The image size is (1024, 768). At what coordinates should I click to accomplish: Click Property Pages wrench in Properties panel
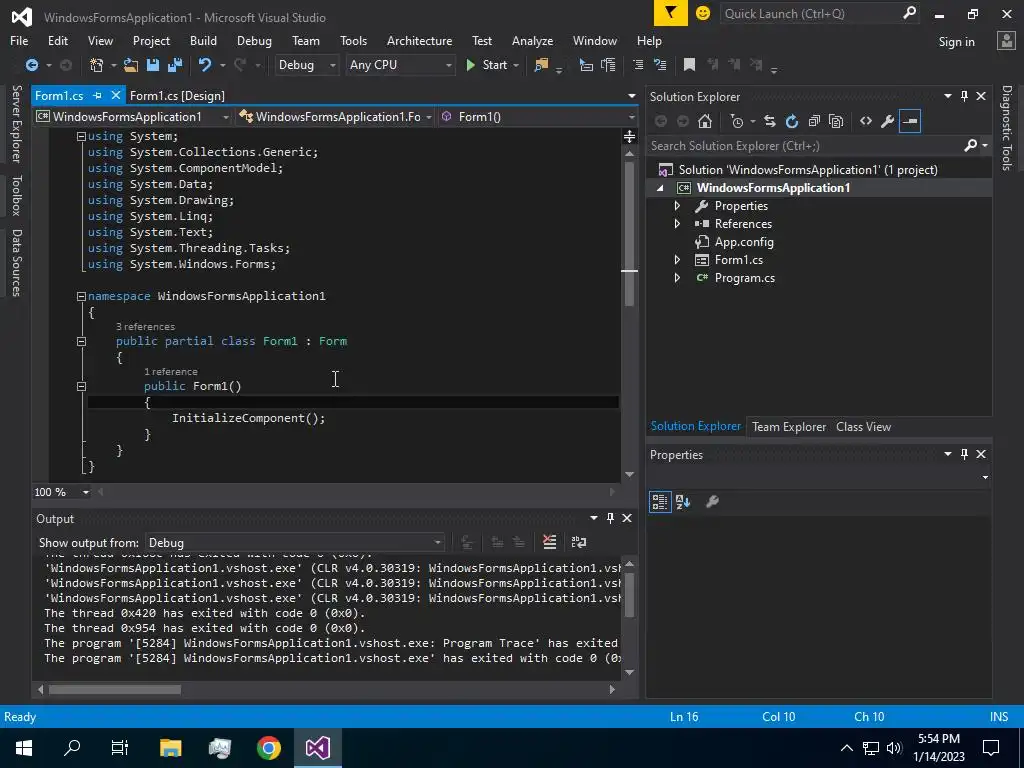click(x=712, y=502)
